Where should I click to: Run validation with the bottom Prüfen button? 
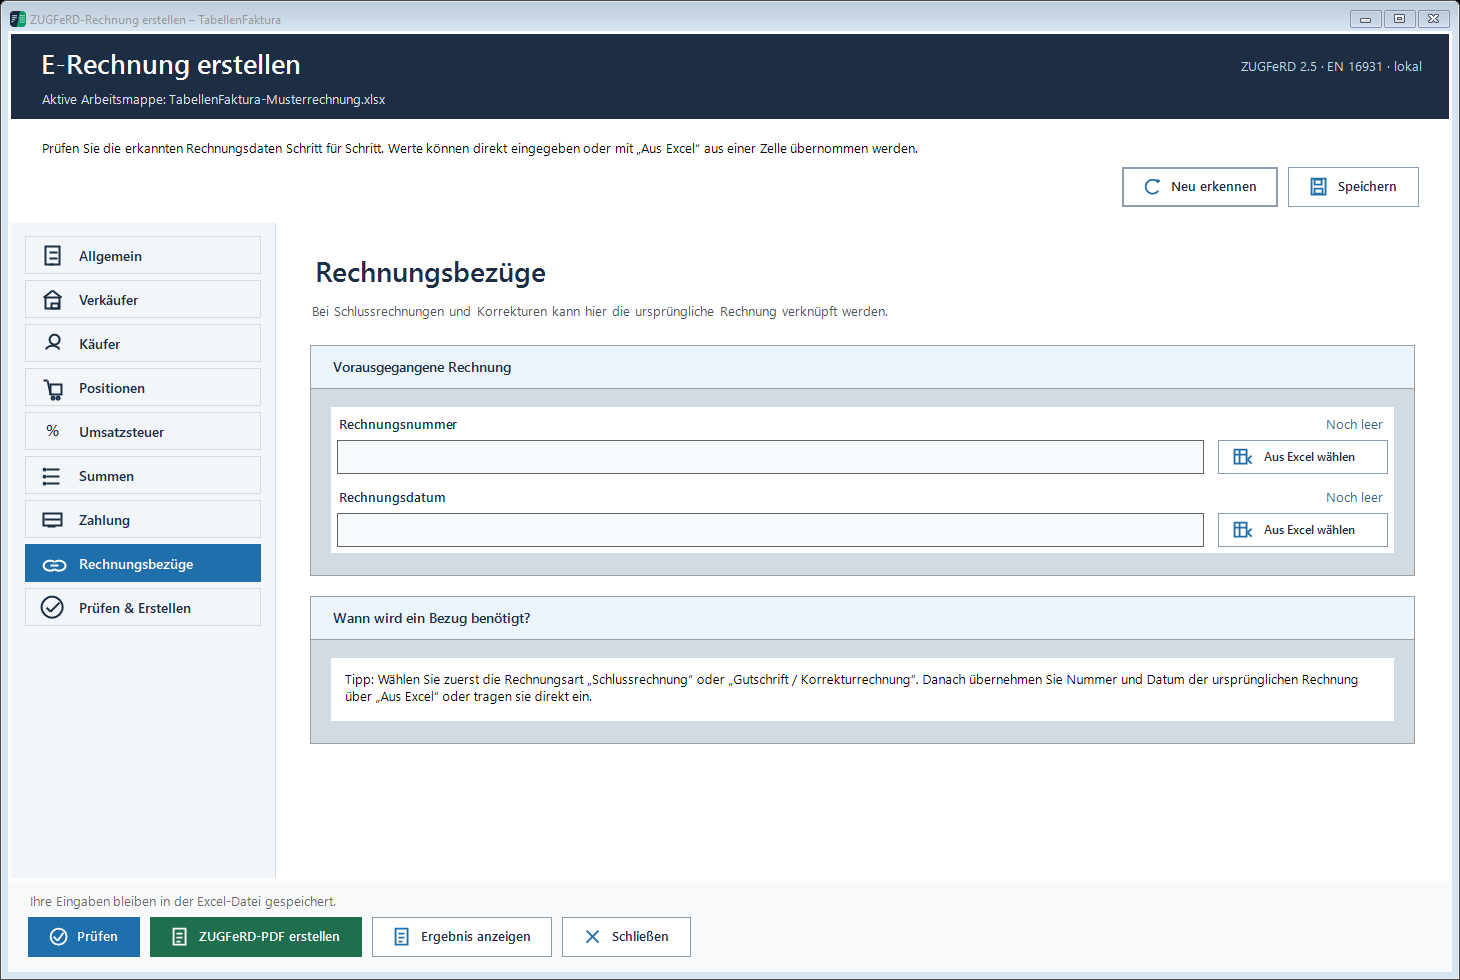click(84, 937)
